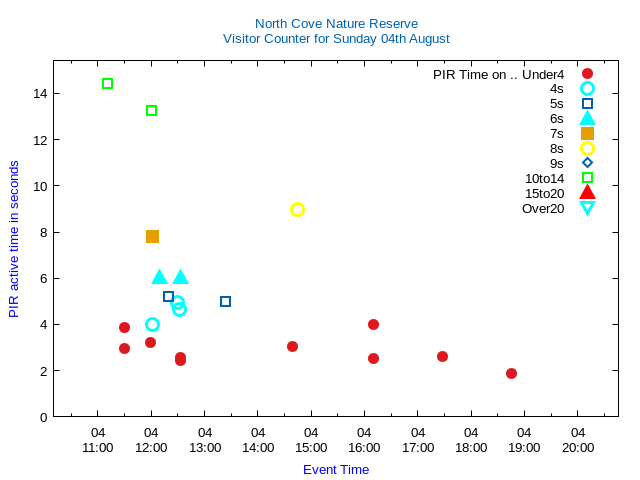640x480 pixels.
Task: Select the cyan triangle legend marker for 6s
Action: (x=587, y=118)
